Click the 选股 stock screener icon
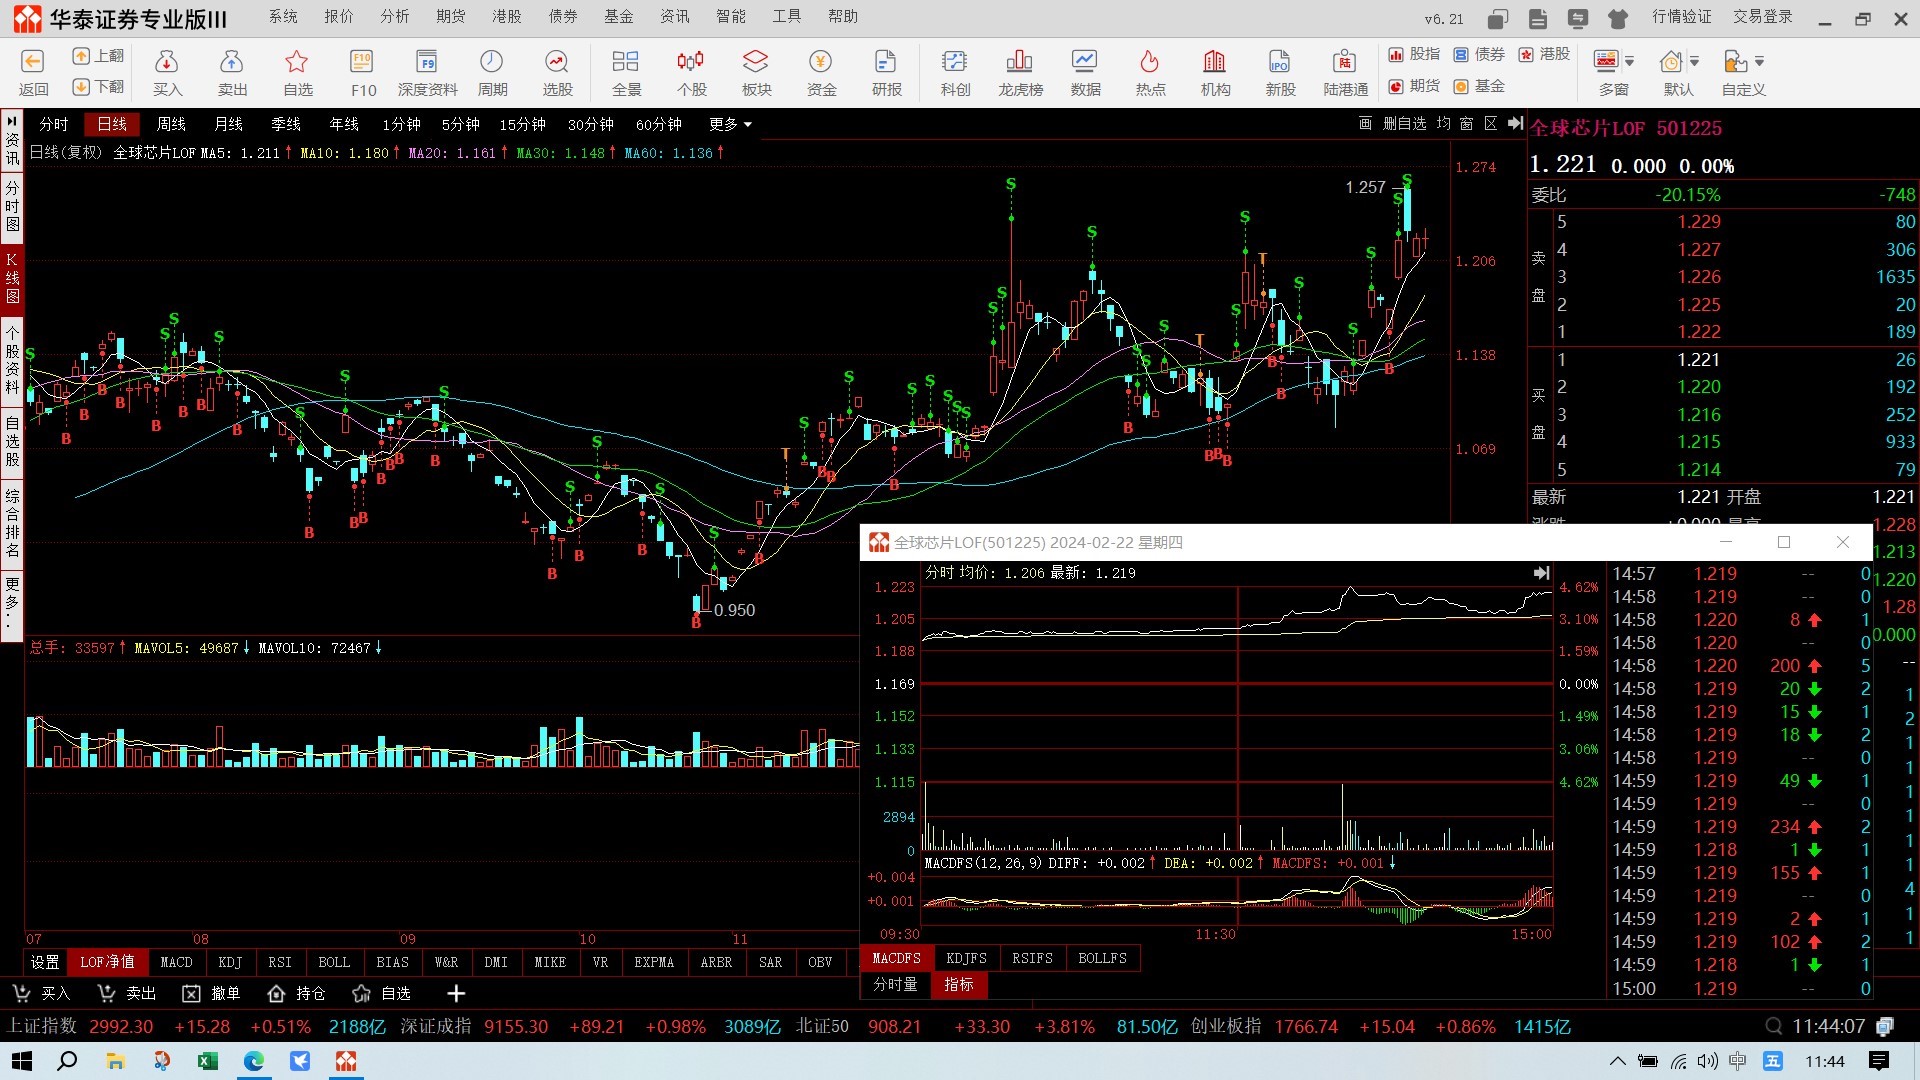This screenshot has height=1080, width=1920. coord(557,64)
